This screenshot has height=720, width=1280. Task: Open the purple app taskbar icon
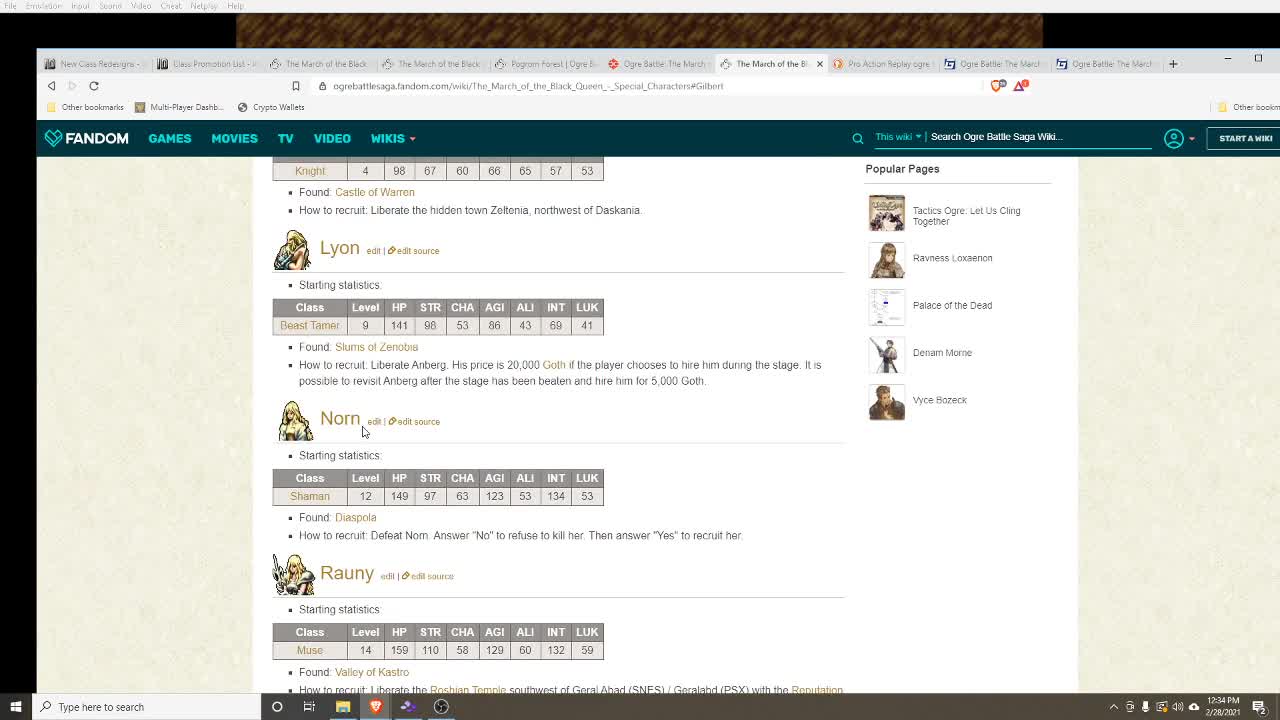click(x=408, y=707)
